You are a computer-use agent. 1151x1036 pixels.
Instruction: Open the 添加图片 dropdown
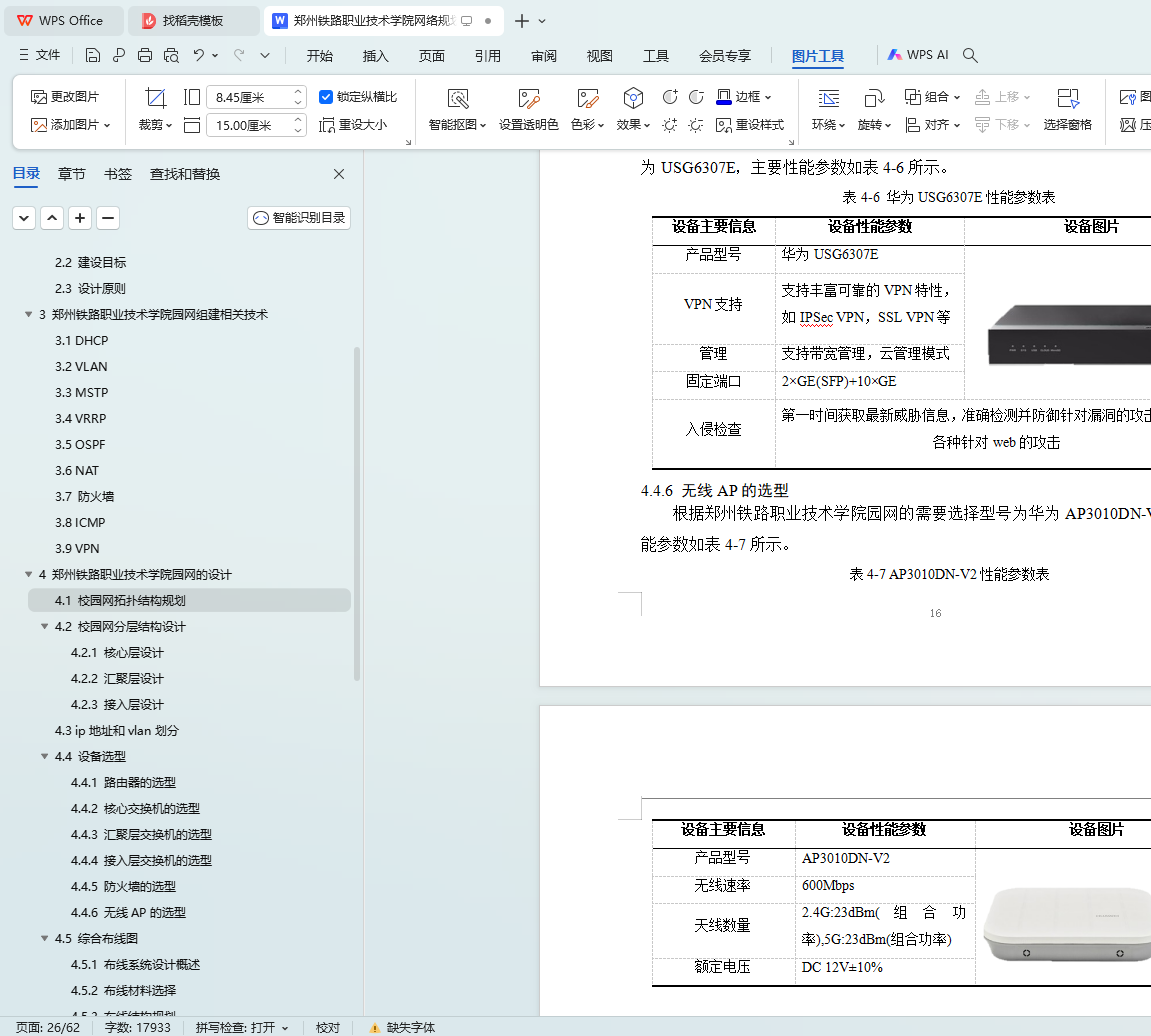[x=70, y=125]
